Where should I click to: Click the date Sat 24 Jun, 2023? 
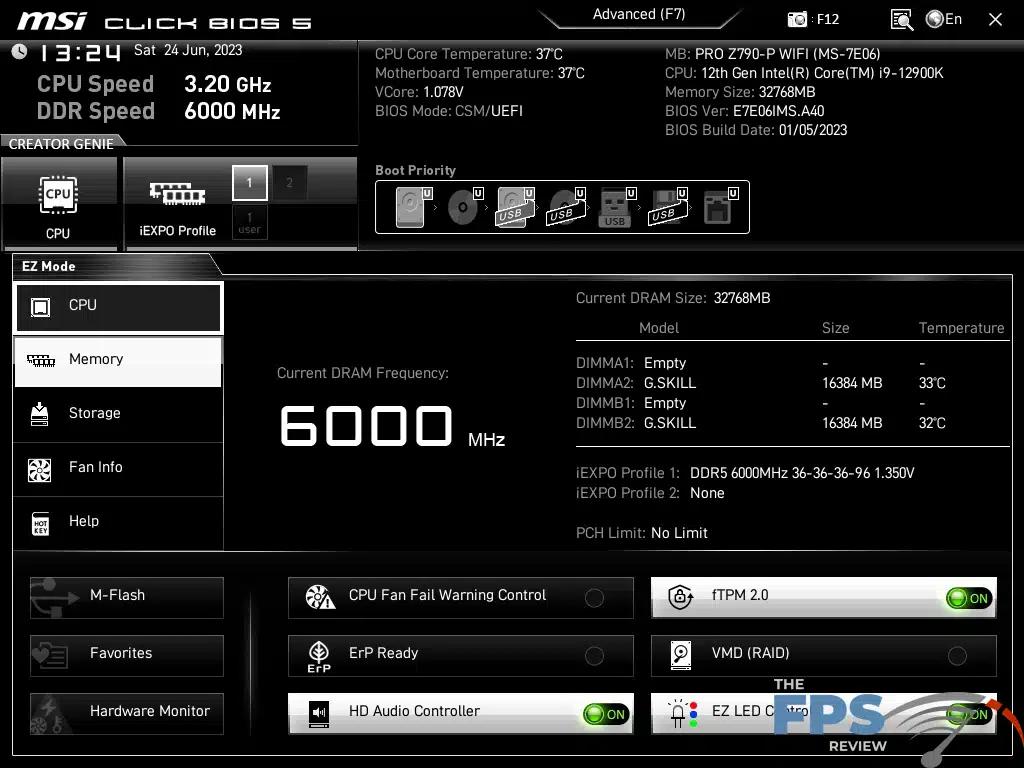[188, 50]
